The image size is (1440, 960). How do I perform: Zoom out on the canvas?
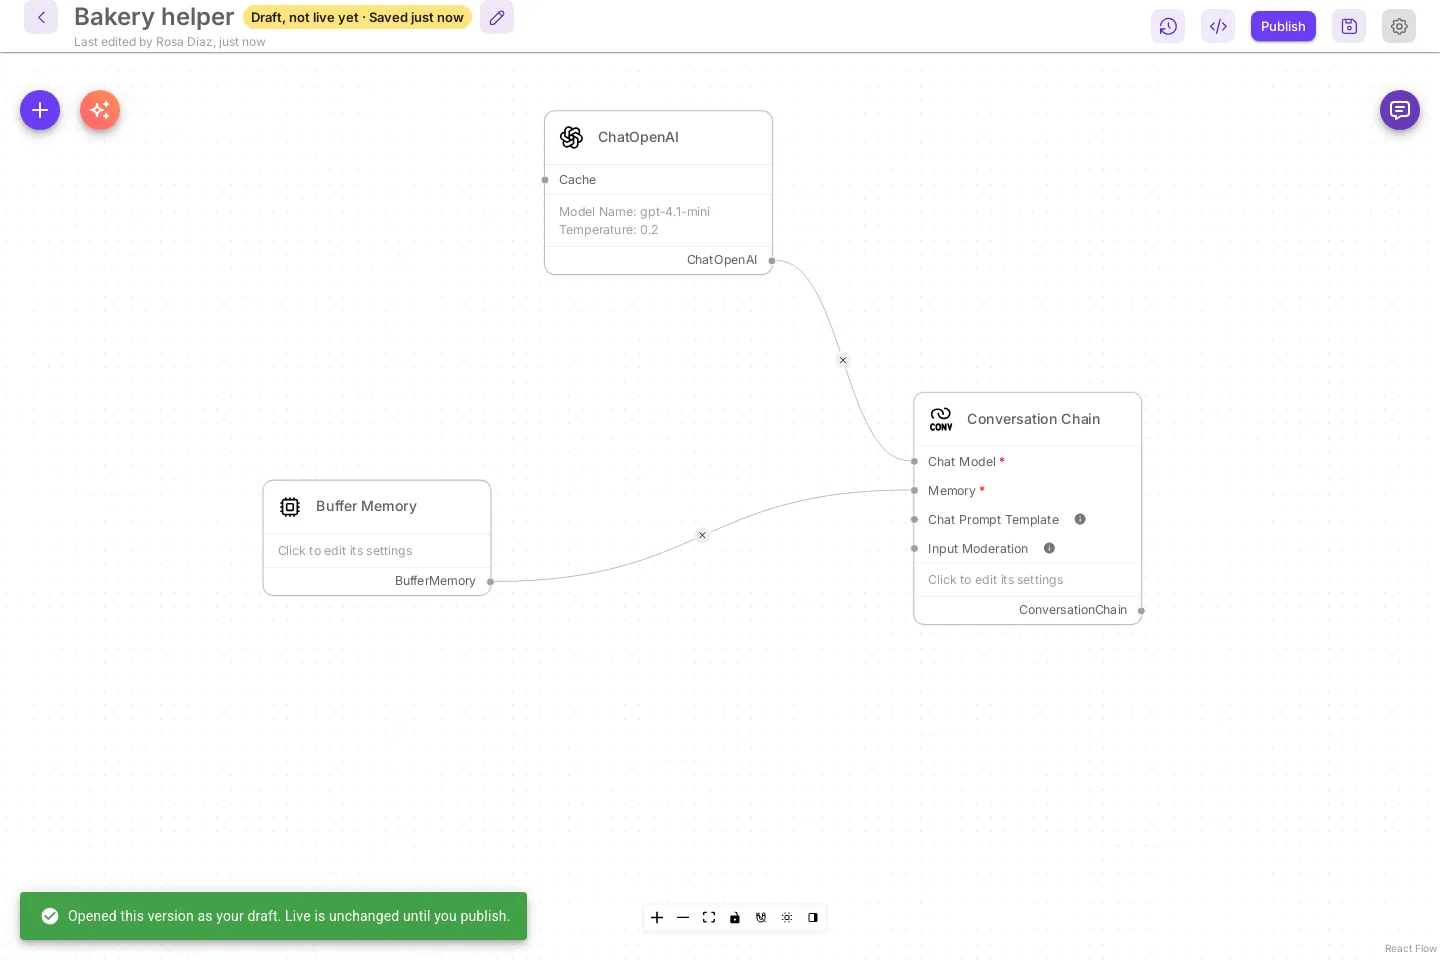683,917
